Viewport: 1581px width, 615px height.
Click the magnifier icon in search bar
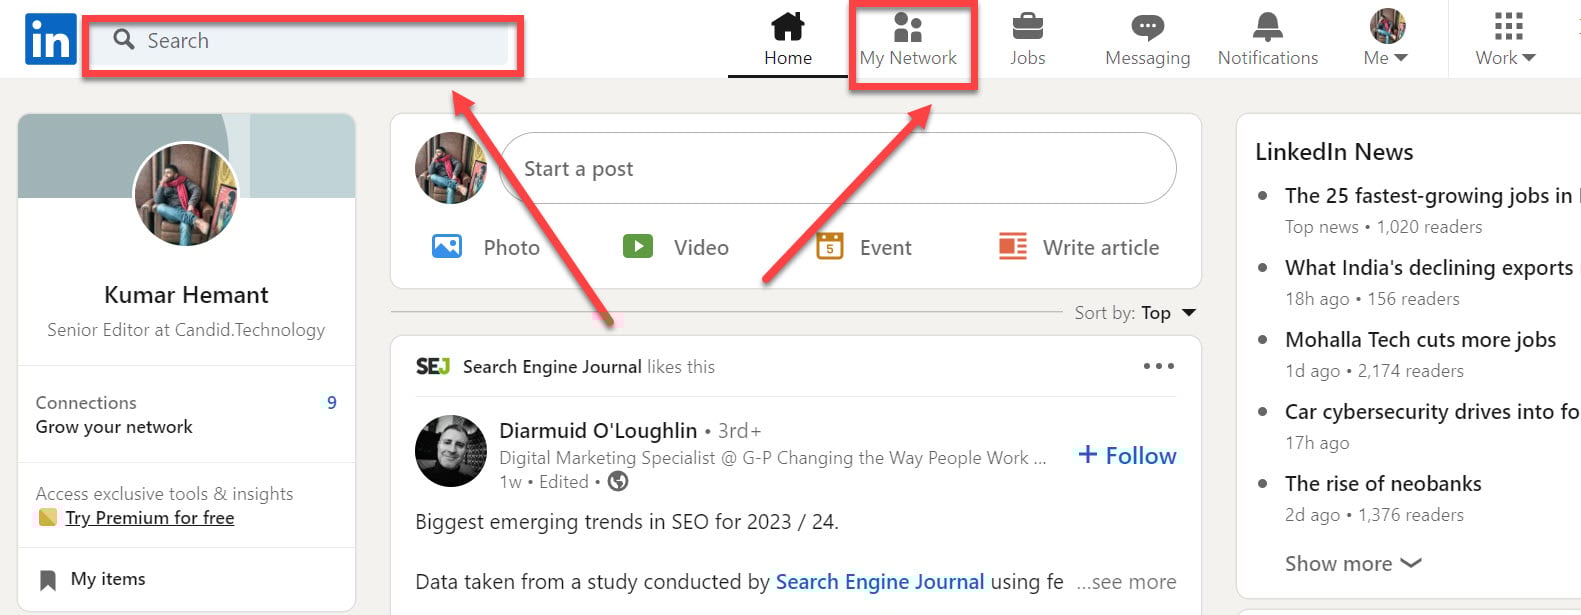(124, 39)
